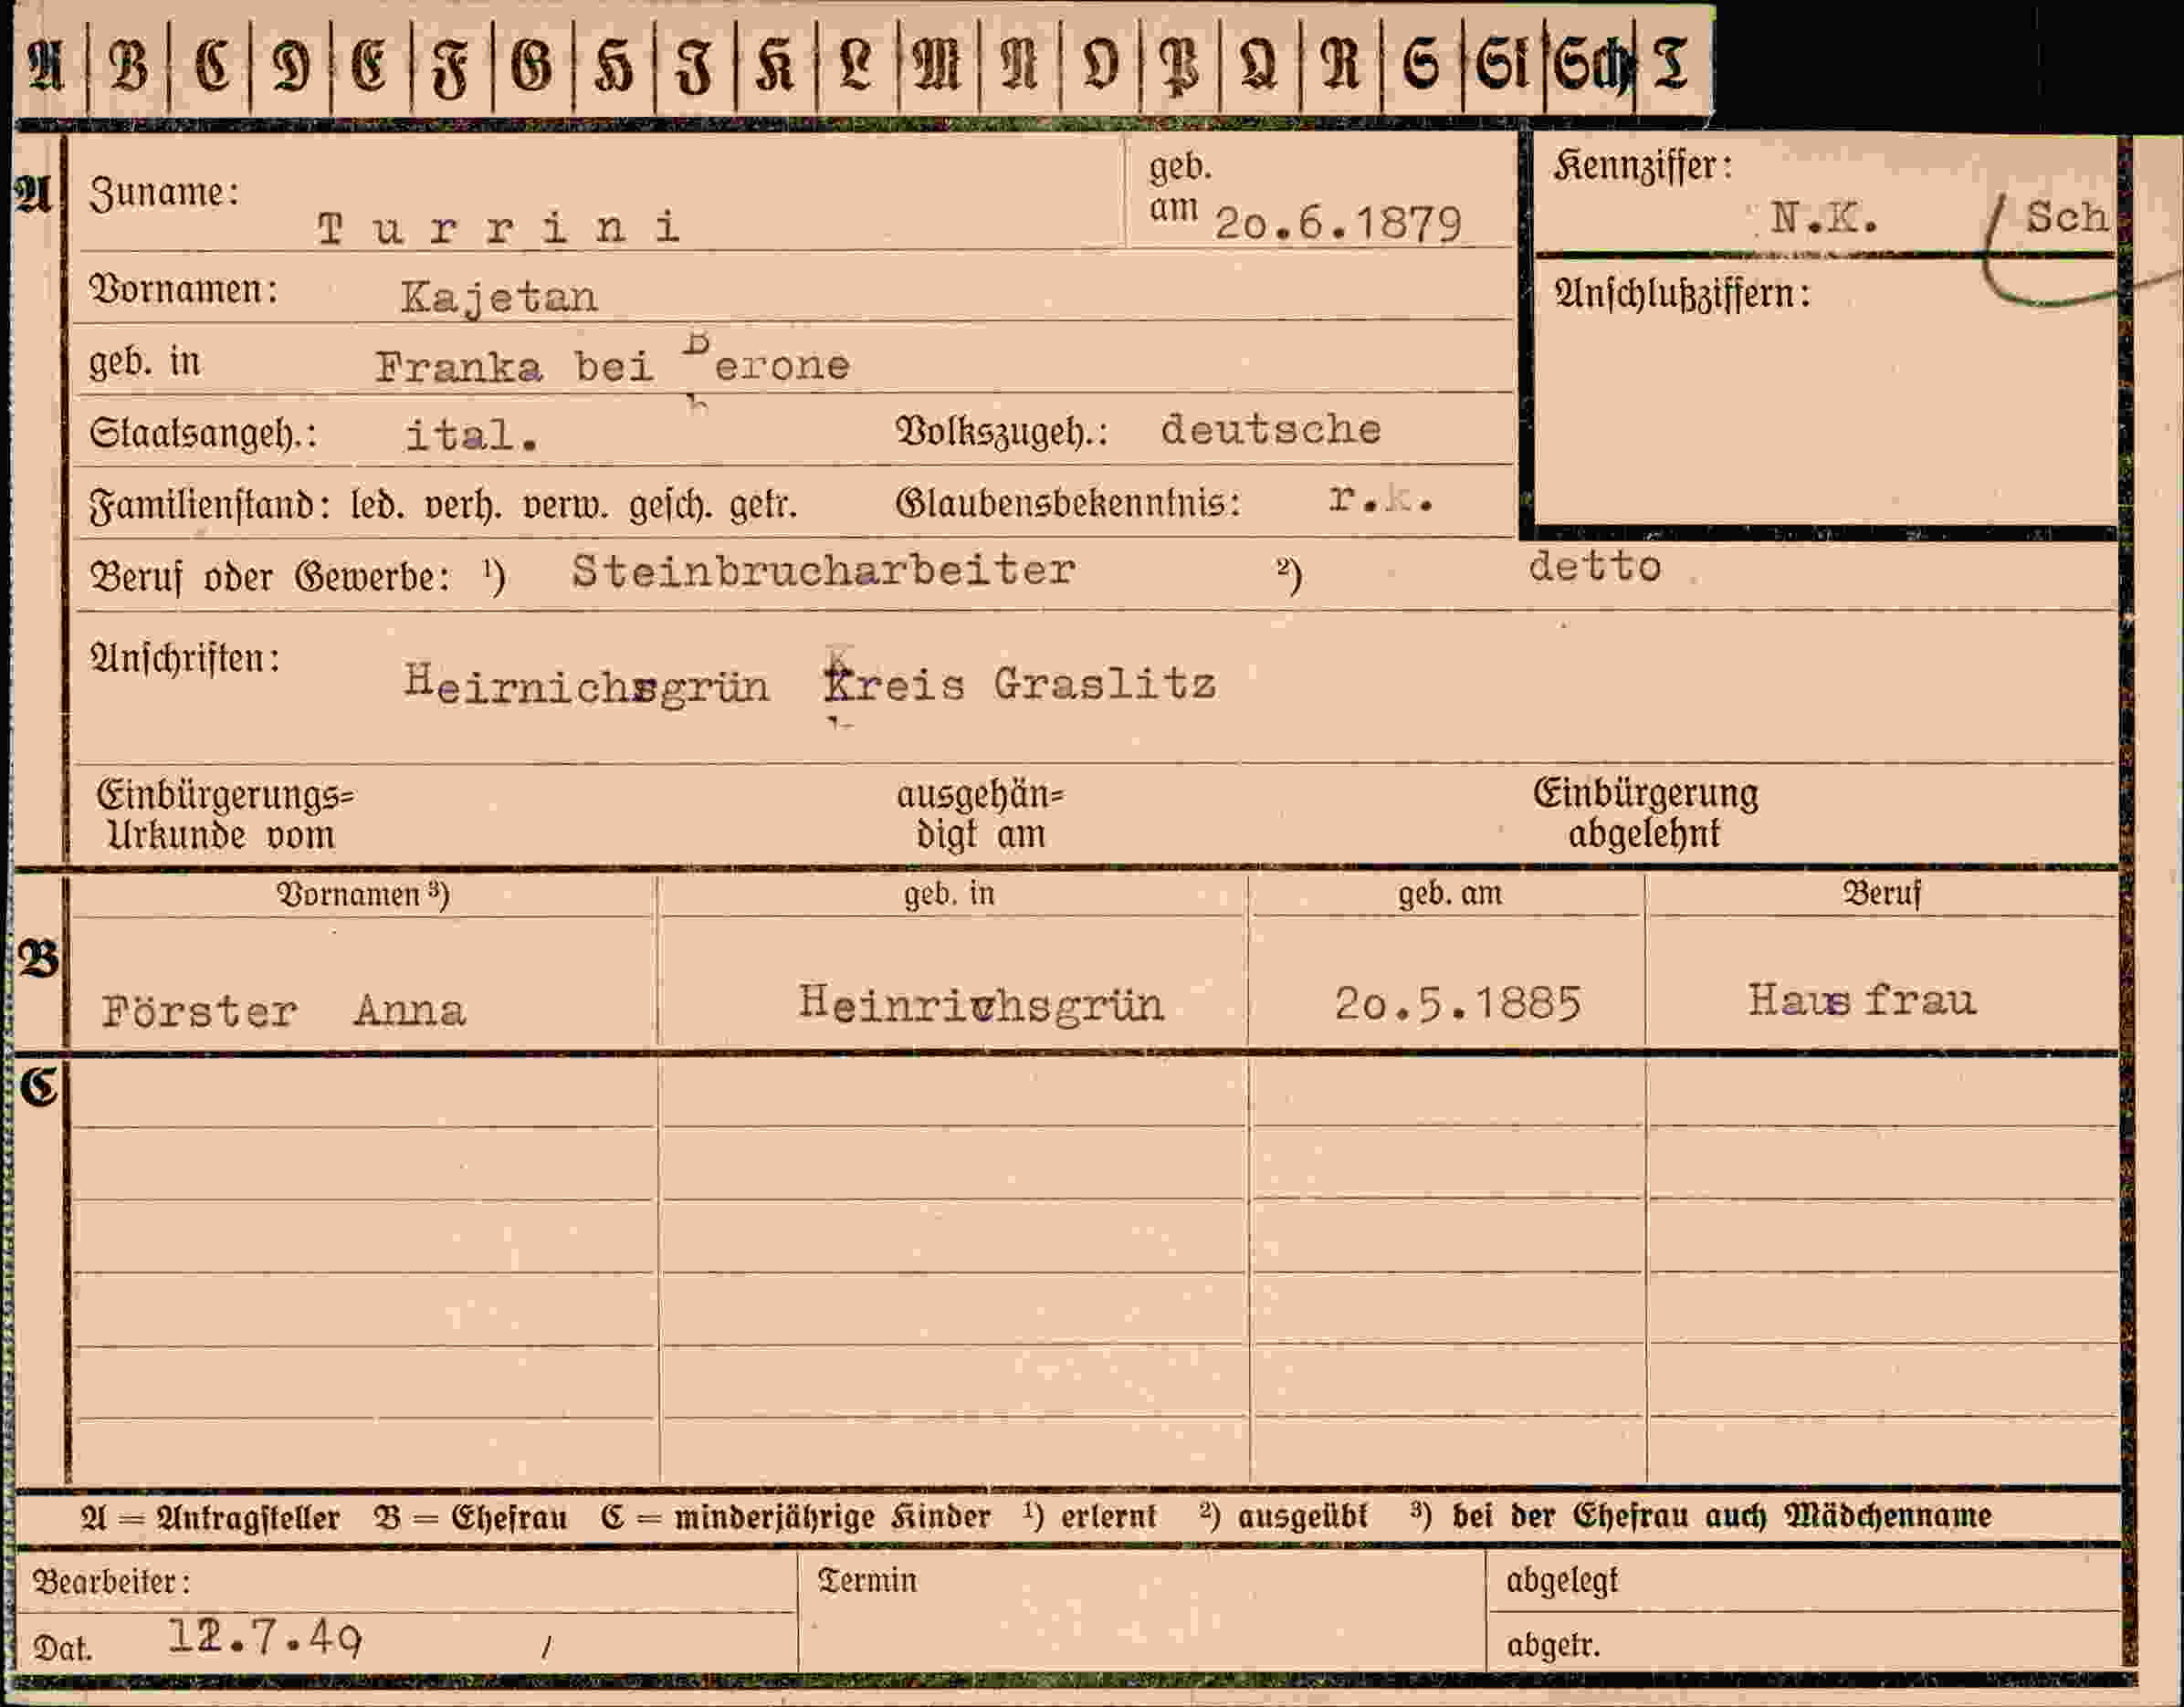Image resolution: width=2184 pixels, height=1707 pixels.
Task: Click legend text 'A = Antragsteller'
Action: coord(210,1517)
